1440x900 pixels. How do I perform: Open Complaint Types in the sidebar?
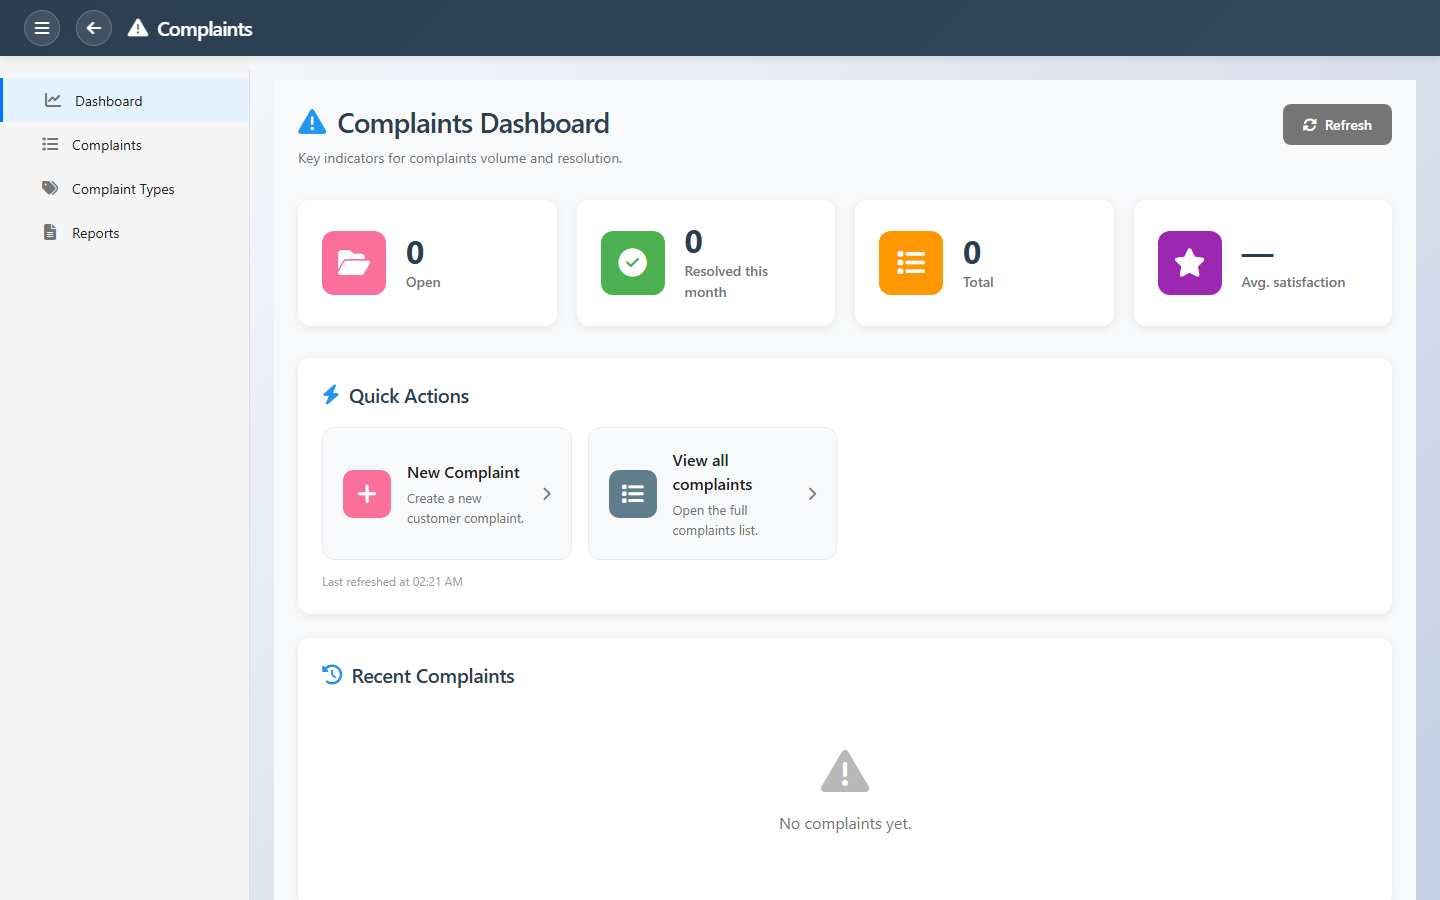coord(122,189)
